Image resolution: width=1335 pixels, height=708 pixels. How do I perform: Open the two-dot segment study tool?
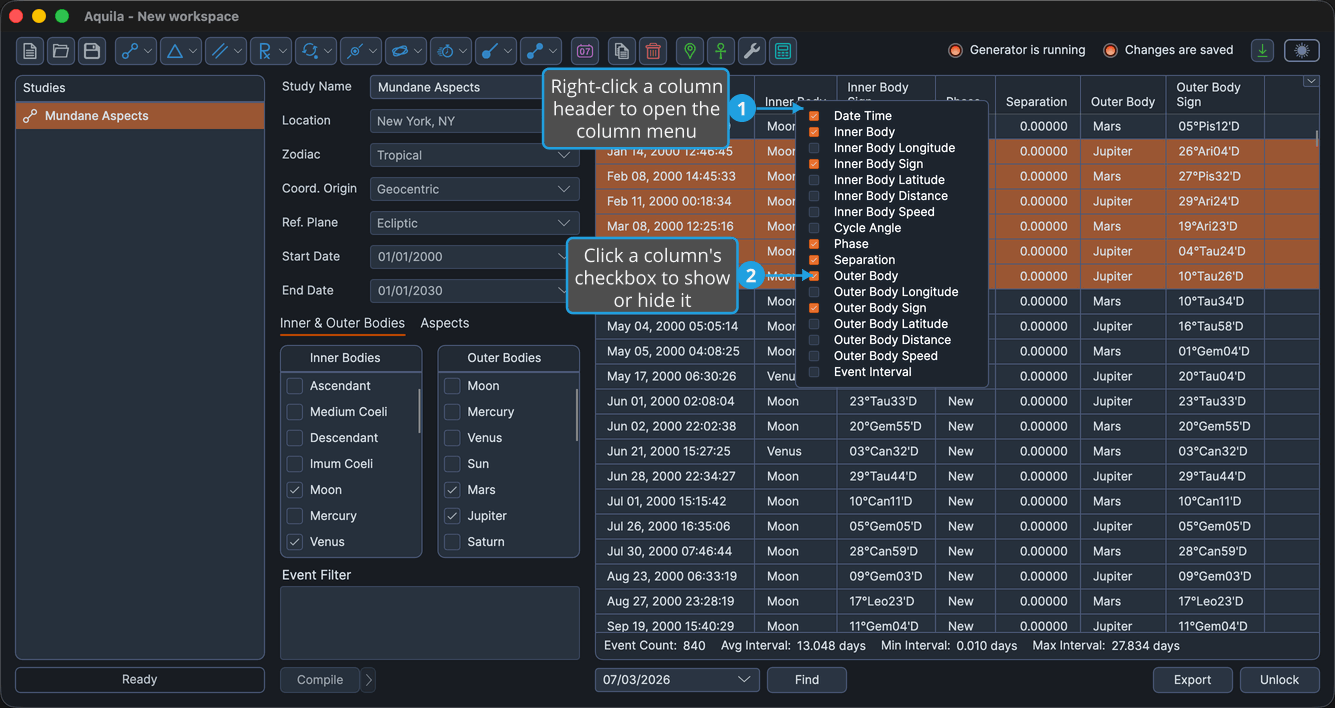(541, 50)
